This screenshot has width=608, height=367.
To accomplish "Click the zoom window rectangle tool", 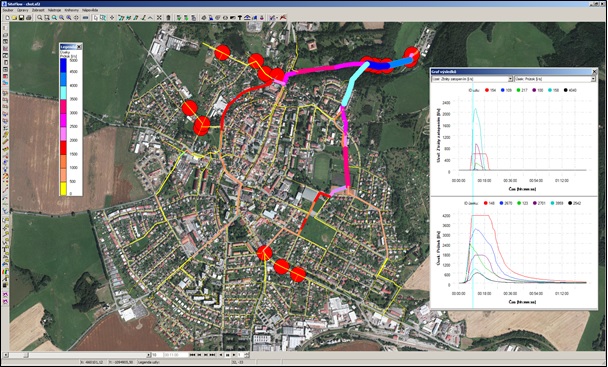I will [x=47, y=17].
